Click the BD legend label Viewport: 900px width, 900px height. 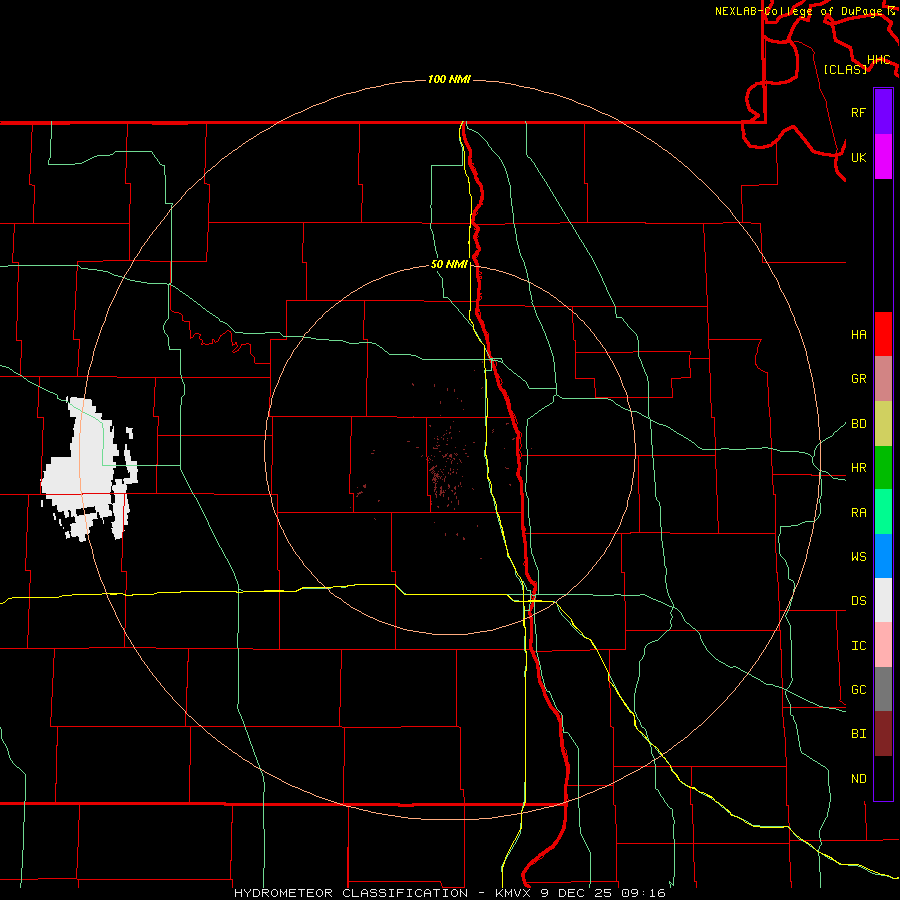[858, 424]
